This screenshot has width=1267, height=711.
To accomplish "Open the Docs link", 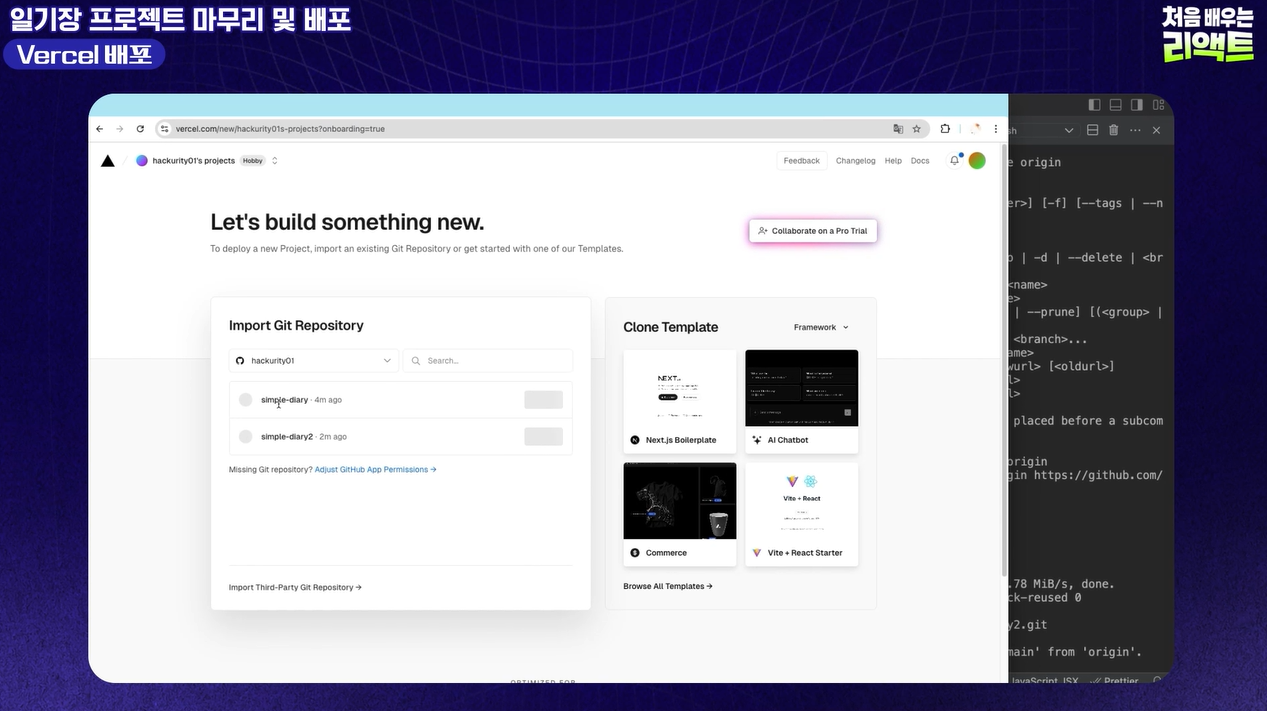I will [x=920, y=160].
